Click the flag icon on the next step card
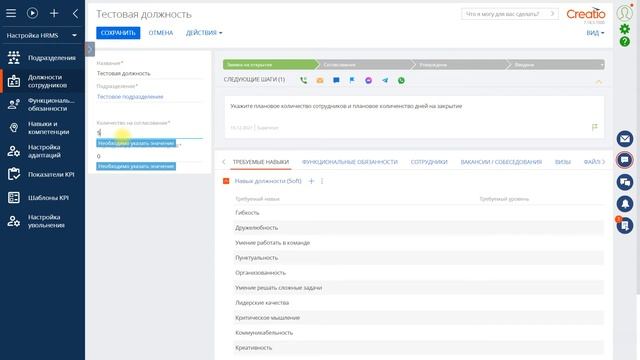 click(x=595, y=127)
